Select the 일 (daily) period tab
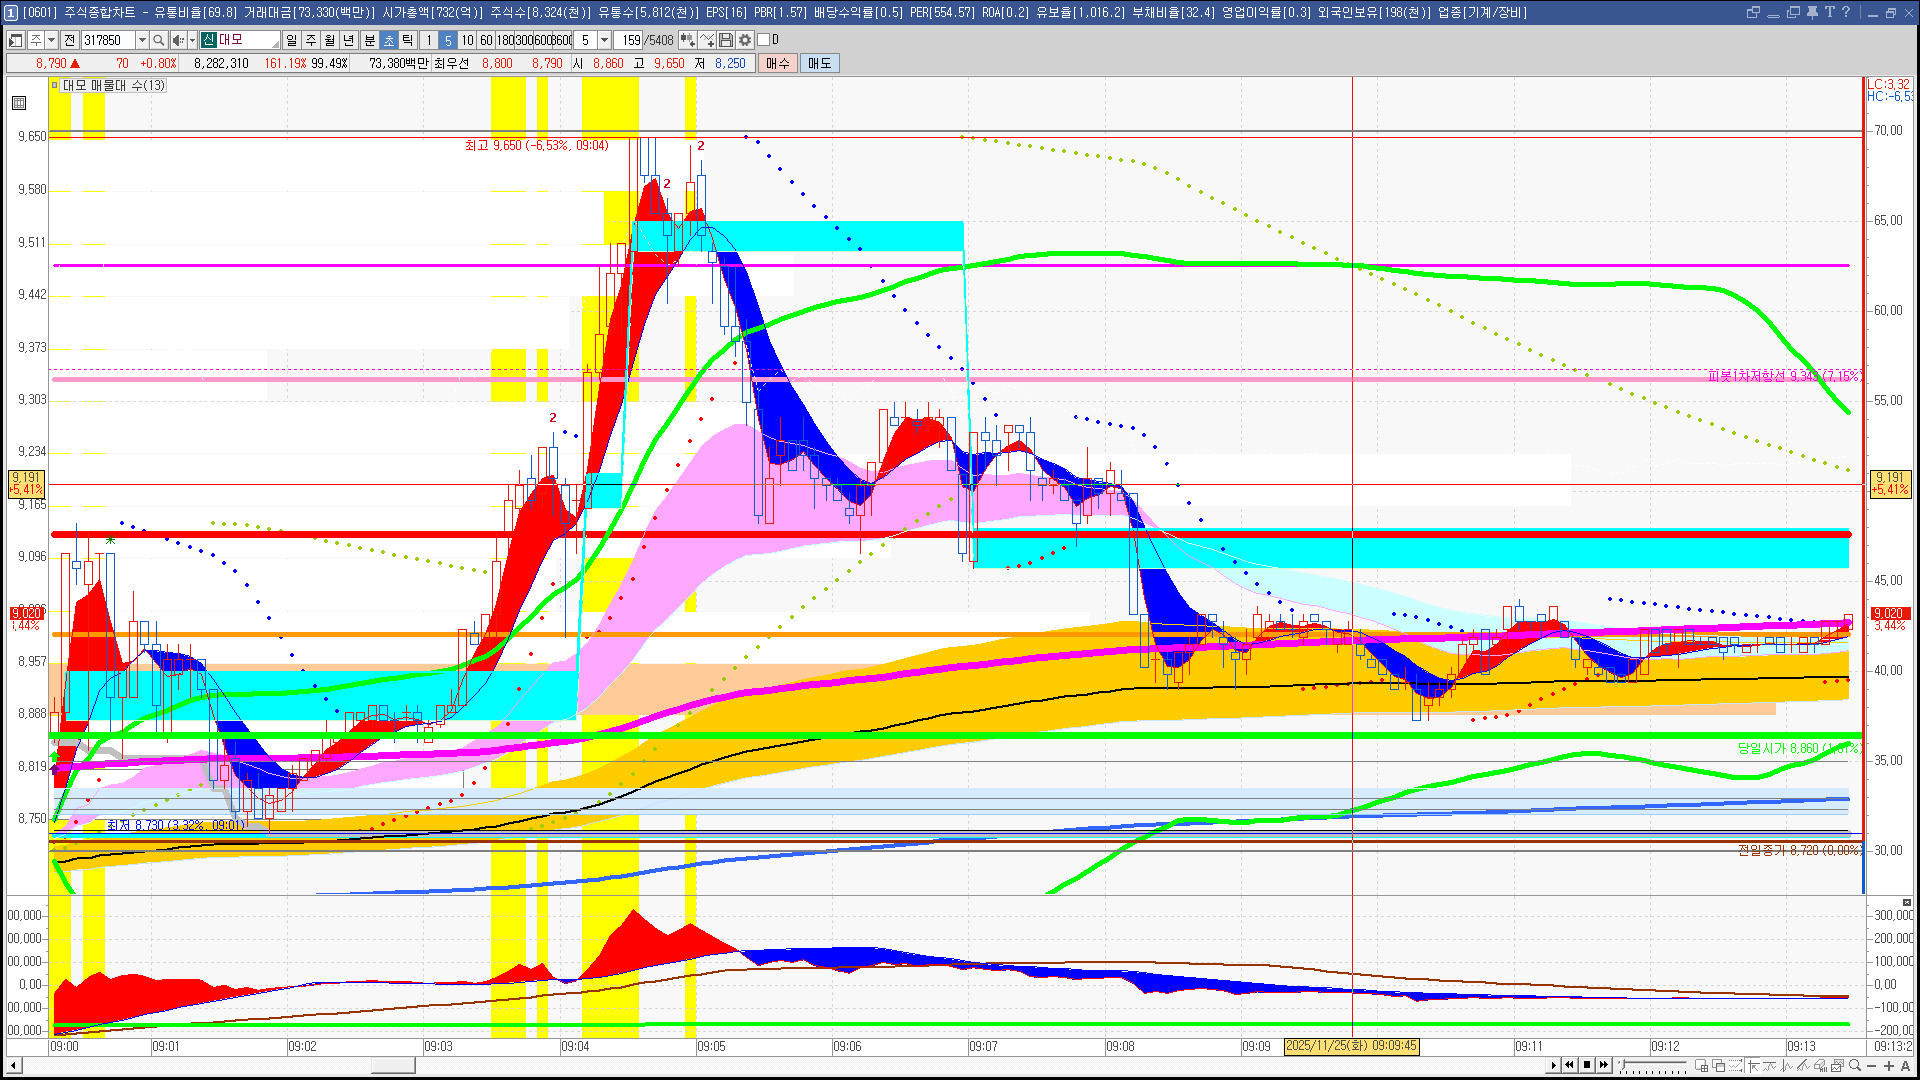 (291, 40)
